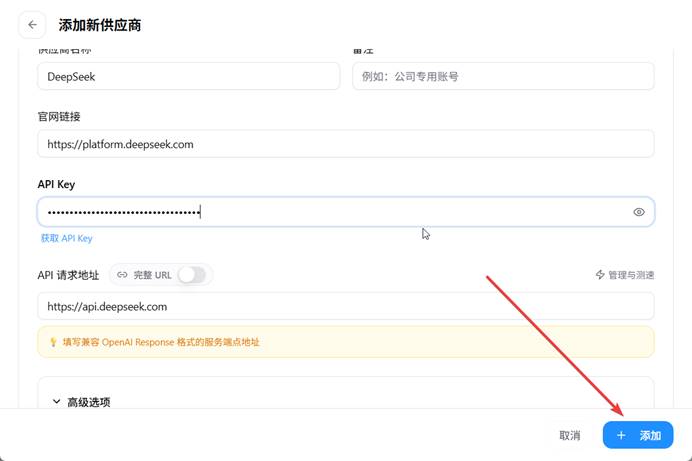Click the 填写兼容 OpenAI Response hint text
Image resolution: width=692 pixels, height=461 pixels.
(161, 342)
